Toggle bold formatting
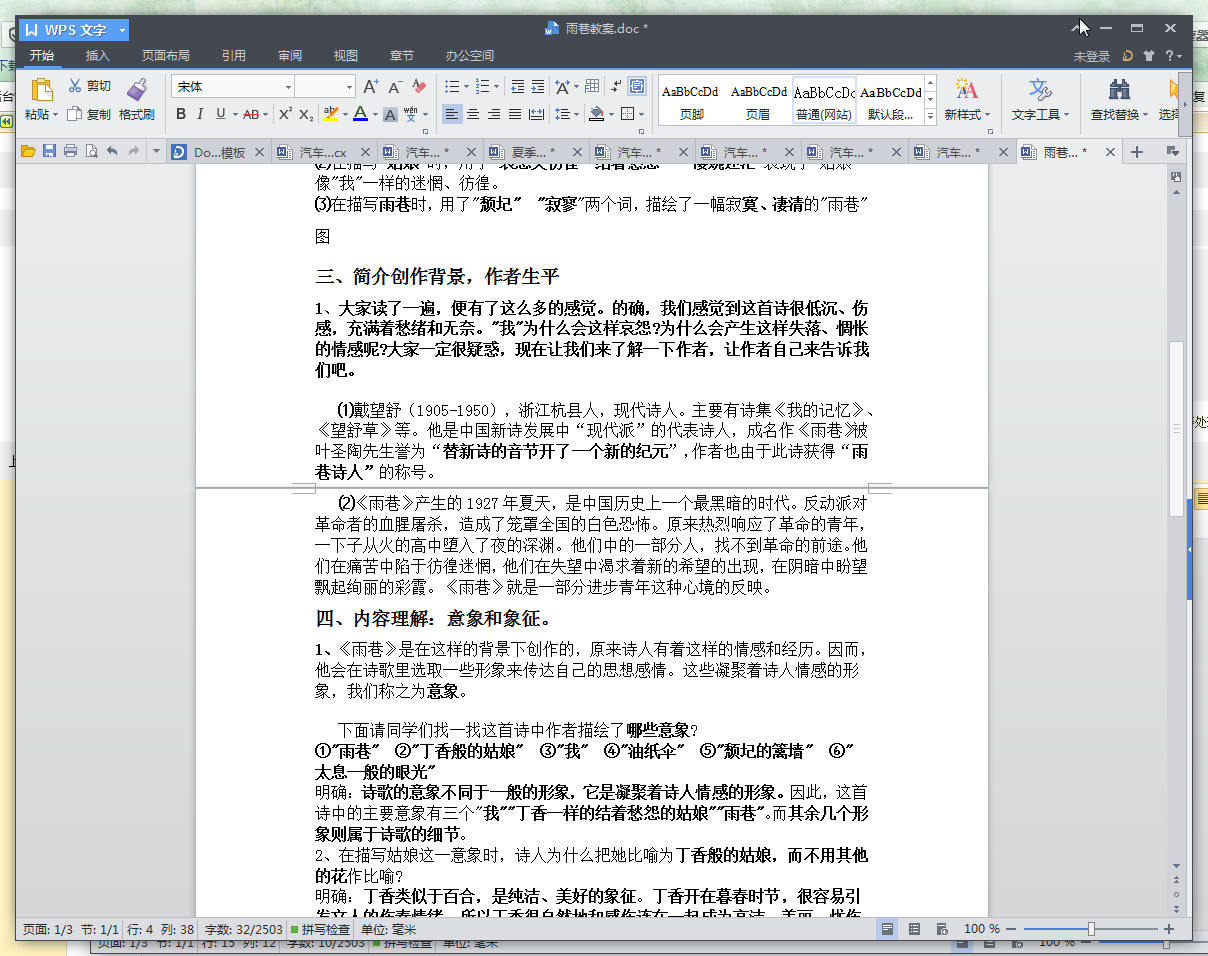The height and width of the screenshot is (956, 1208). [181, 114]
